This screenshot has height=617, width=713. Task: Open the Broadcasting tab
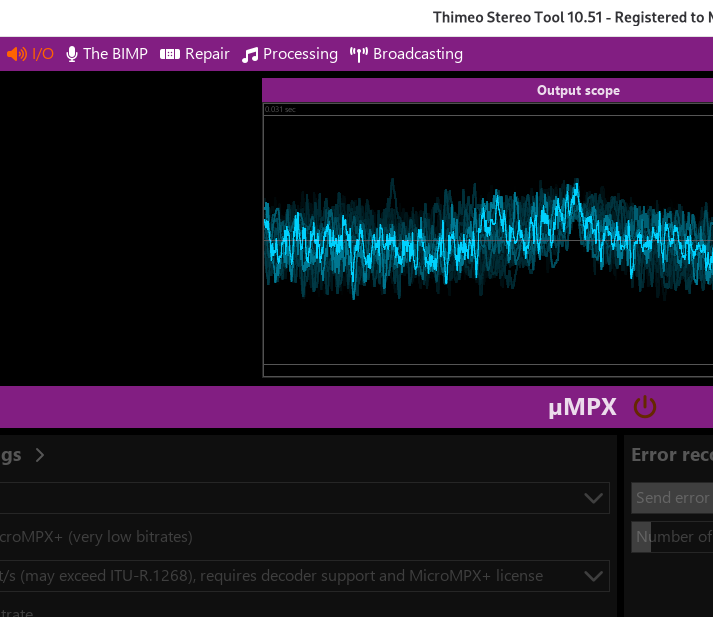417,54
